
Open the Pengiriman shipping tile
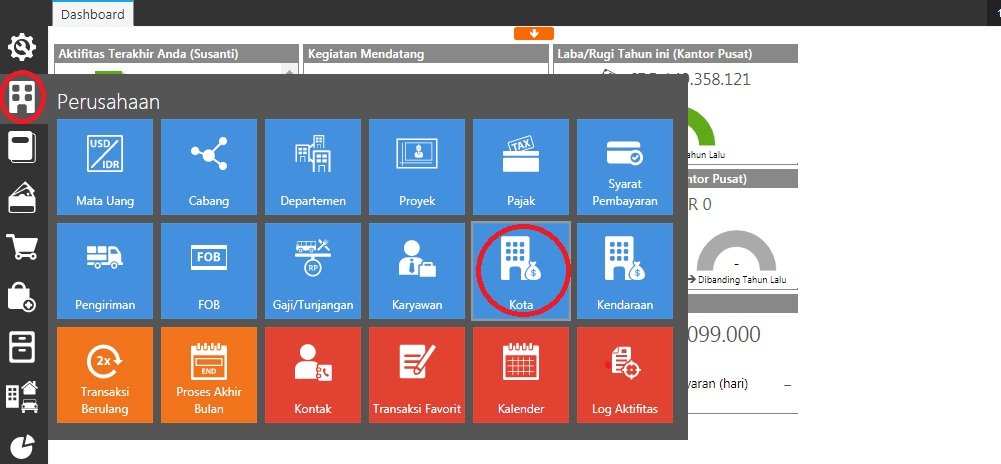pyautogui.click(x=105, y=271)
